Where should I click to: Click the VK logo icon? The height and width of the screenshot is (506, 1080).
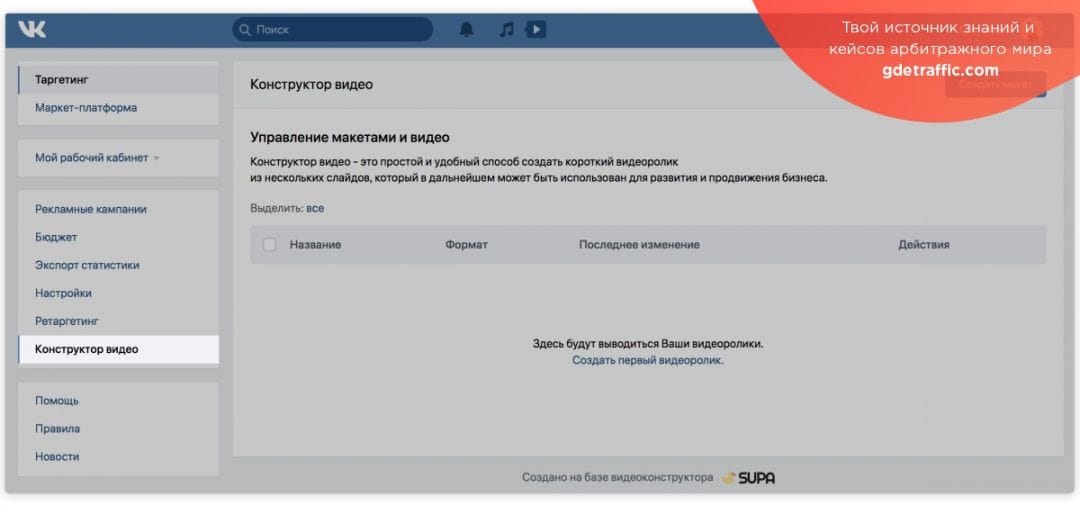pos(32,30)
